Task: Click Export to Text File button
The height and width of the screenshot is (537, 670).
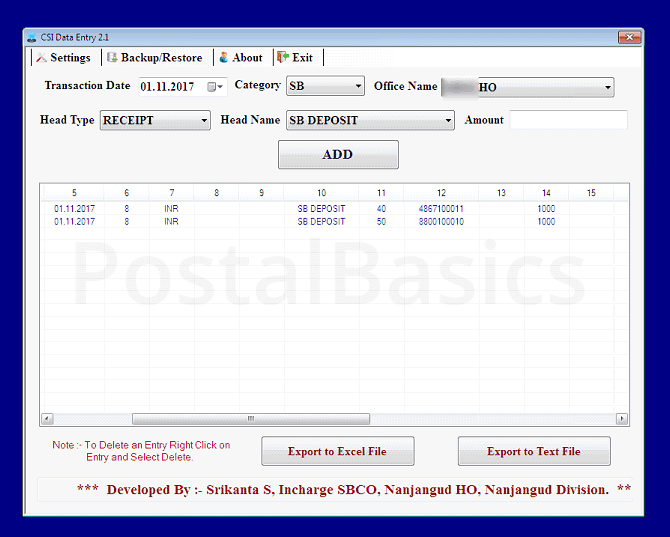Action: click(533, 451)
